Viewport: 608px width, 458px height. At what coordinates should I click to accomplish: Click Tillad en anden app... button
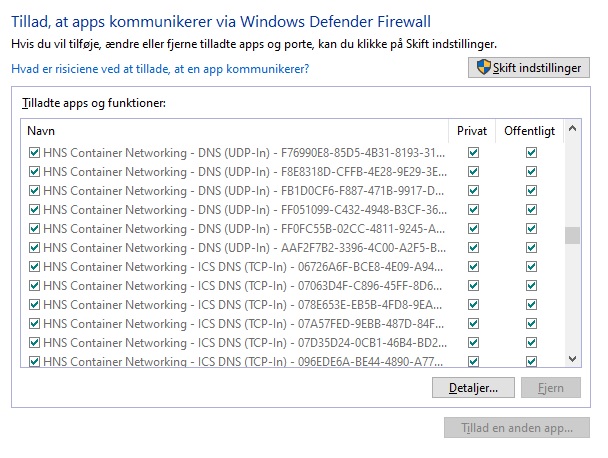517,428
